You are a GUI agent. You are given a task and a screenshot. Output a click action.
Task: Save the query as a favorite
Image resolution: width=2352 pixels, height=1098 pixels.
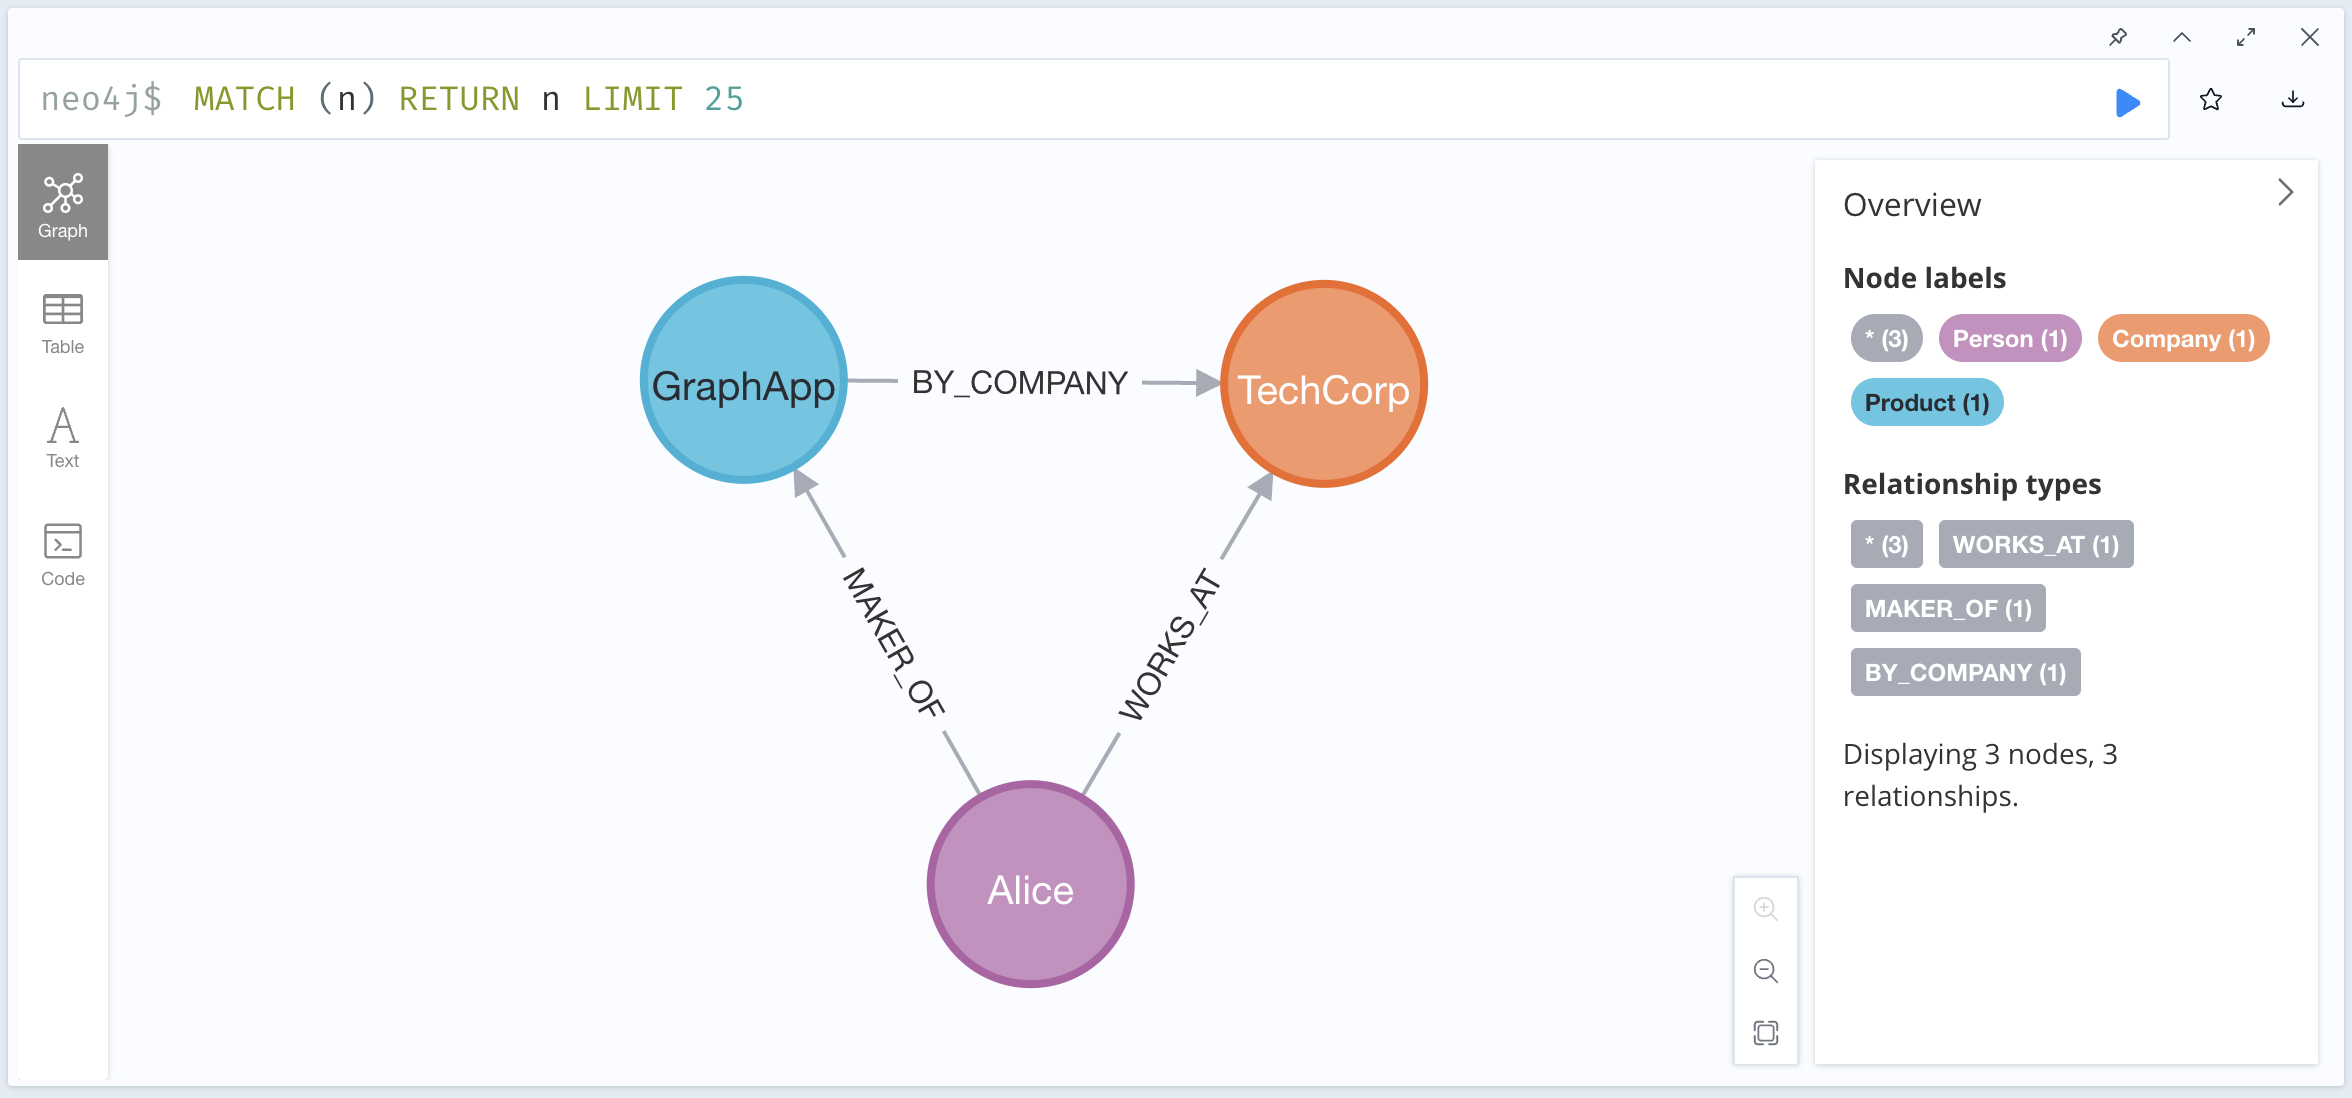click(x=2211, y=100)
